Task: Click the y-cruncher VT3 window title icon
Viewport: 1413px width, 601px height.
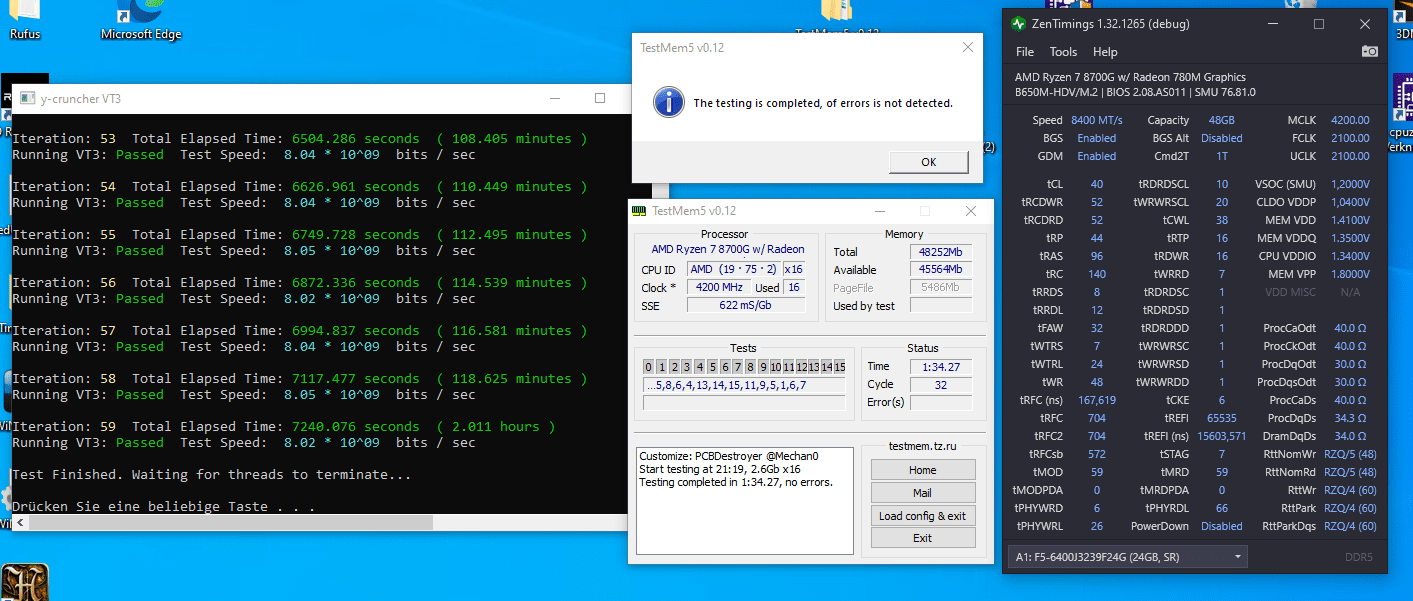Action: click(26, 98)
